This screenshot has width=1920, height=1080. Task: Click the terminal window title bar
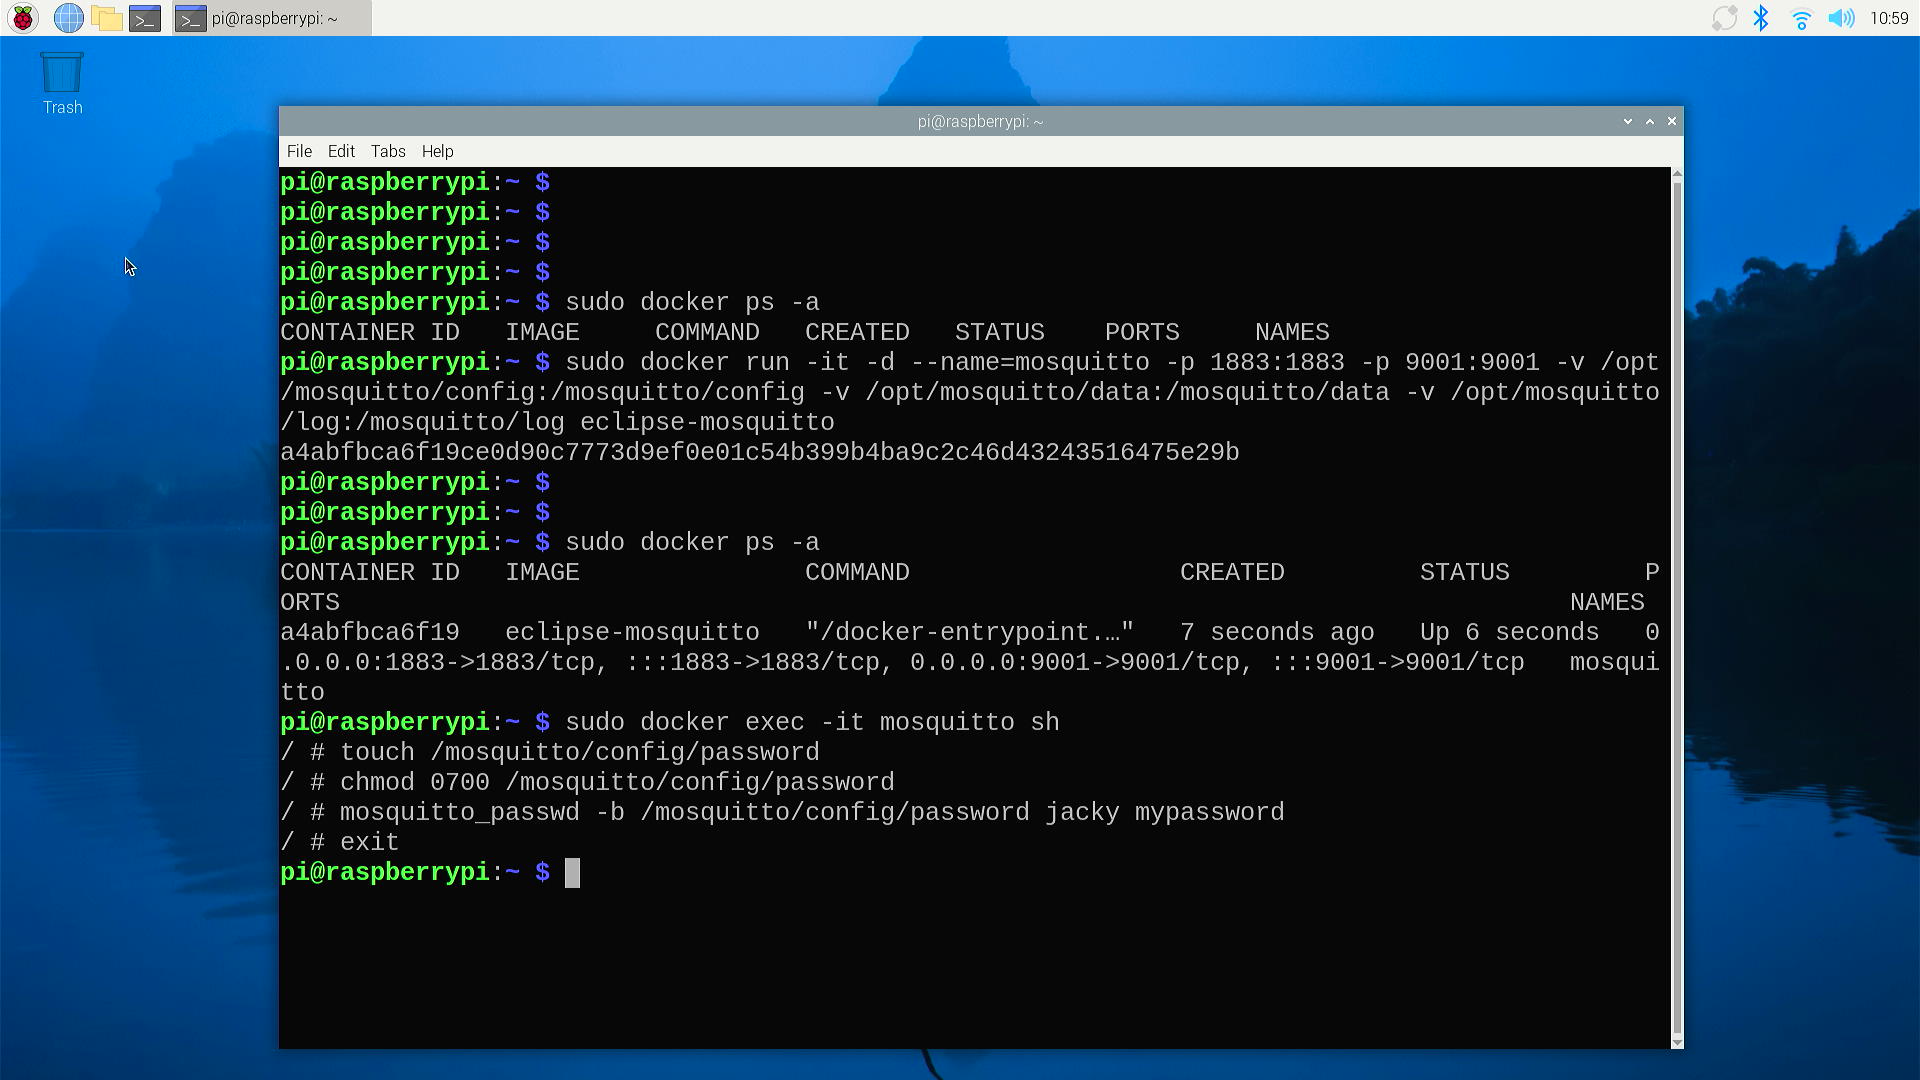tap(981, 121)
